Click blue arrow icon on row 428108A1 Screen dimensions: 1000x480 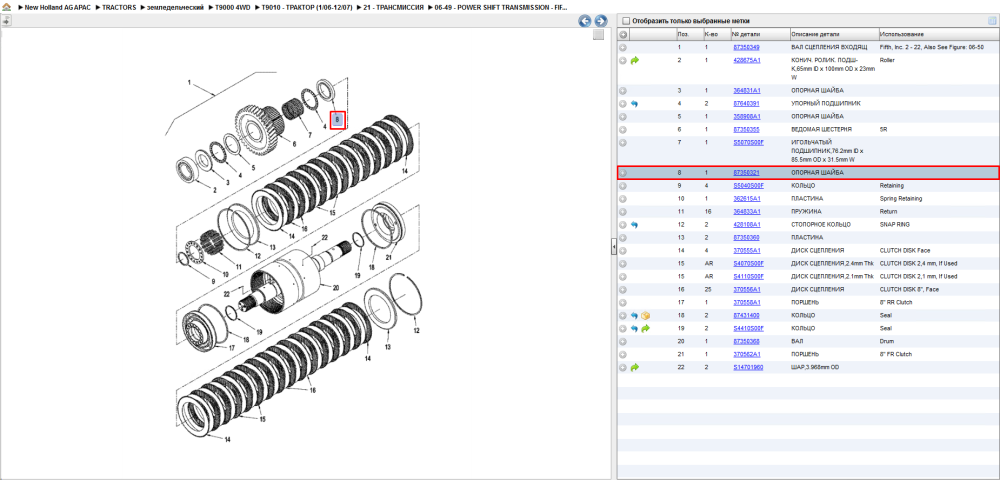point(635,224)
